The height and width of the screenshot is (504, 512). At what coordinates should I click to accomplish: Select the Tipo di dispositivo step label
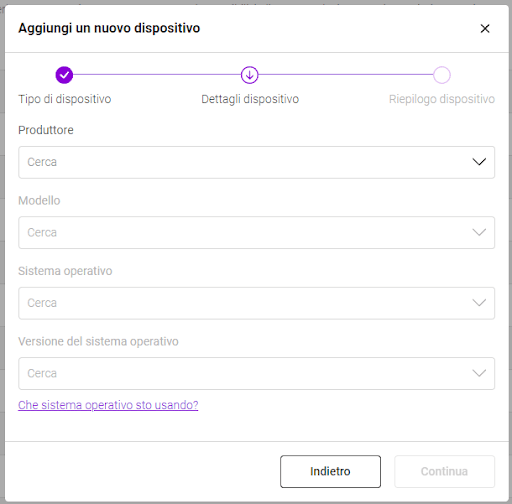tap(65, 99)
